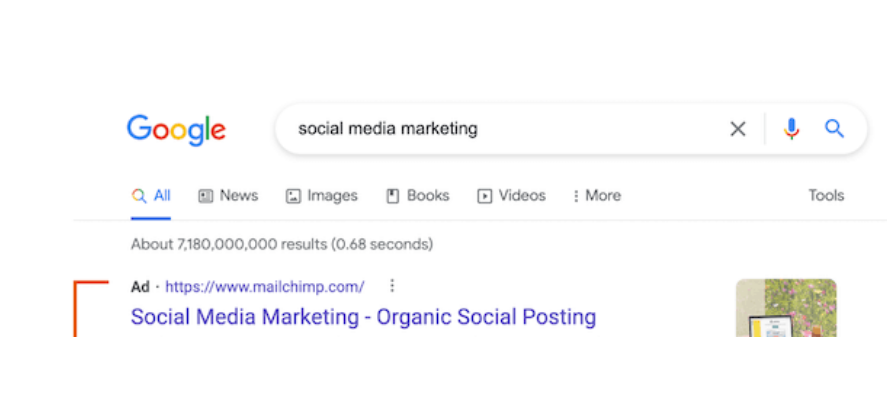Image resolution: width=887 pixels, height=406 pixels.
Task: Open the three-dot options beside the Mailchimp ad
Action: [x=392, y=286]
